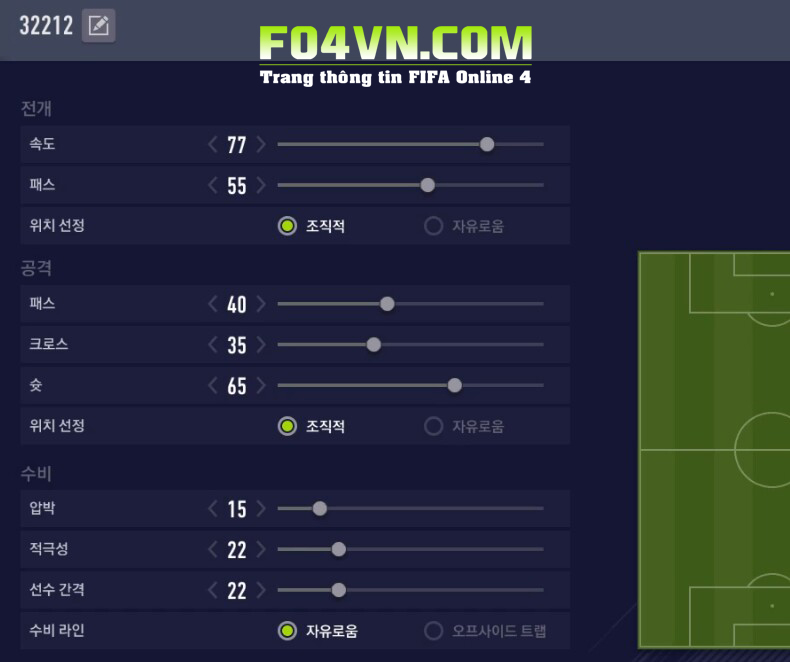This screenshot has height=662, width=790.
Task: Decrease build-up 패스 value of 55
Action: coord(212,185)
